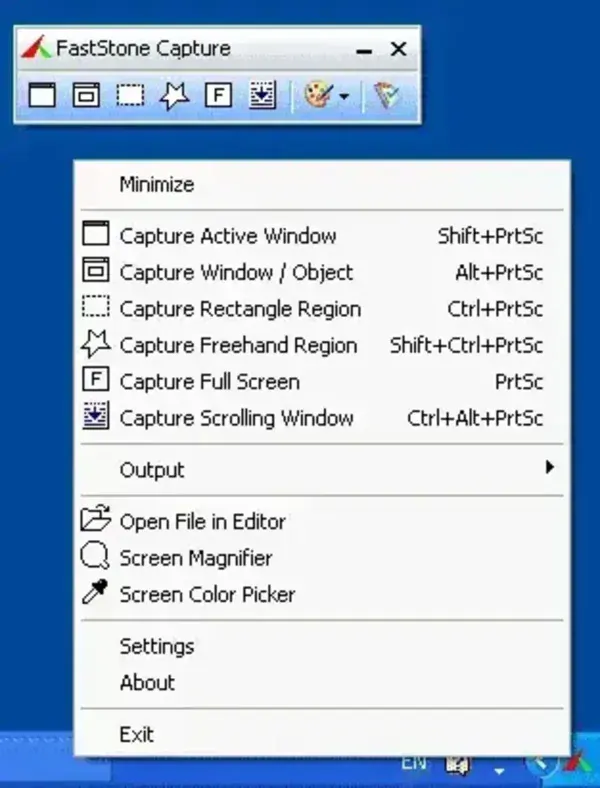Click Capture Rectangle Region toolbar icon
Image resolution: width=600 pixels, height=788 pixels.
coord(130,95)
